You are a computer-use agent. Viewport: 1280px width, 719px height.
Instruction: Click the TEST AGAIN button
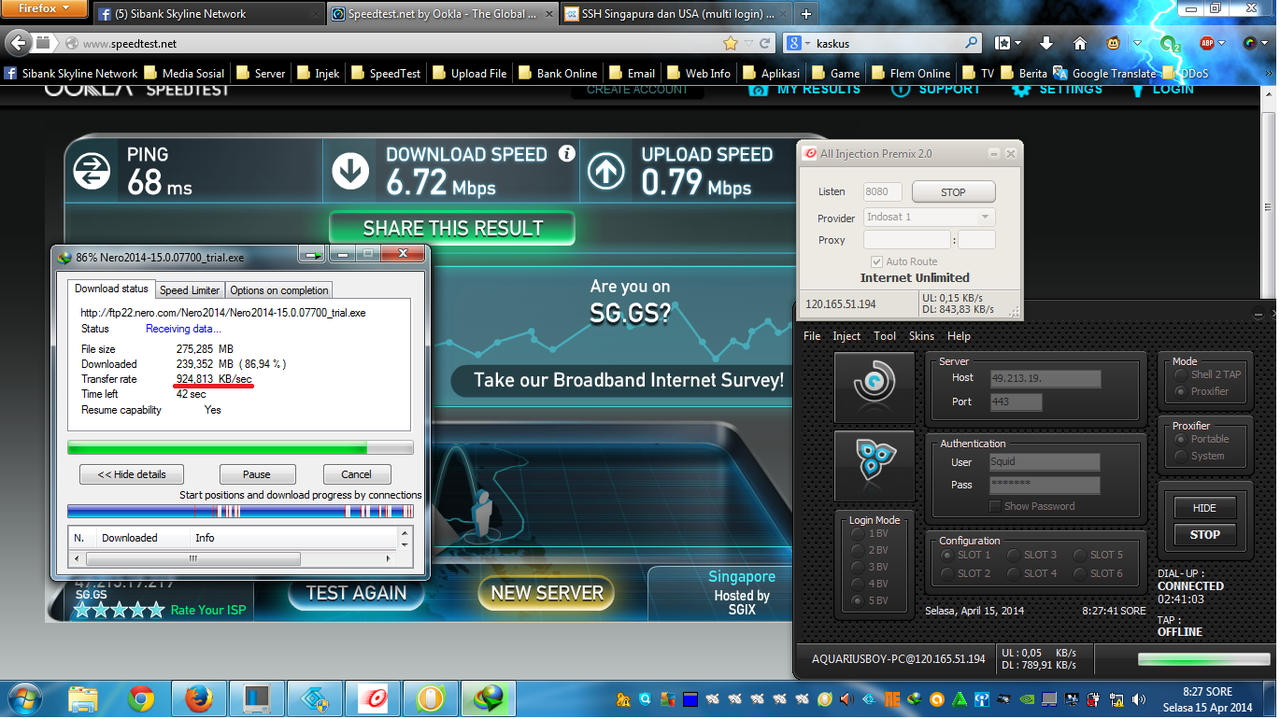[x=356, y=592]
